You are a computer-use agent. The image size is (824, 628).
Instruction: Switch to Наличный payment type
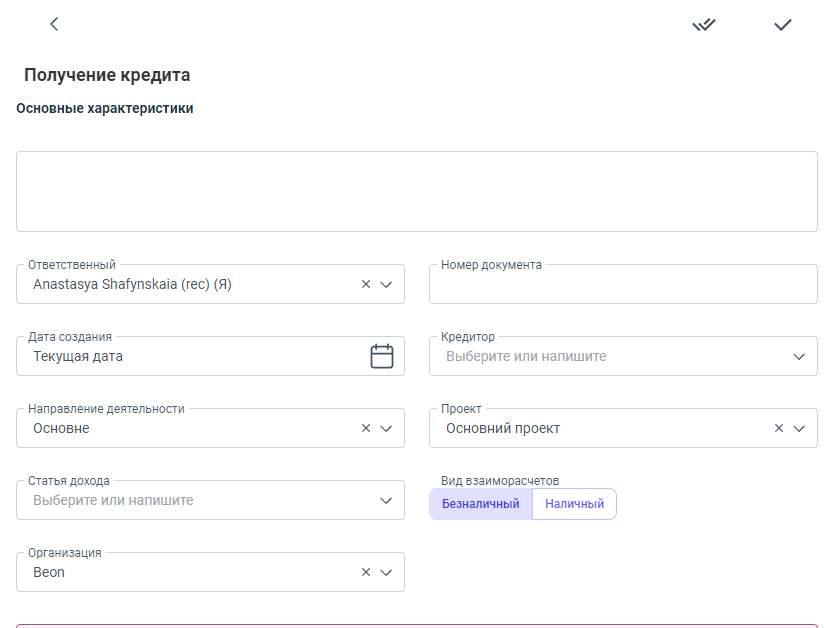(574, 504)
